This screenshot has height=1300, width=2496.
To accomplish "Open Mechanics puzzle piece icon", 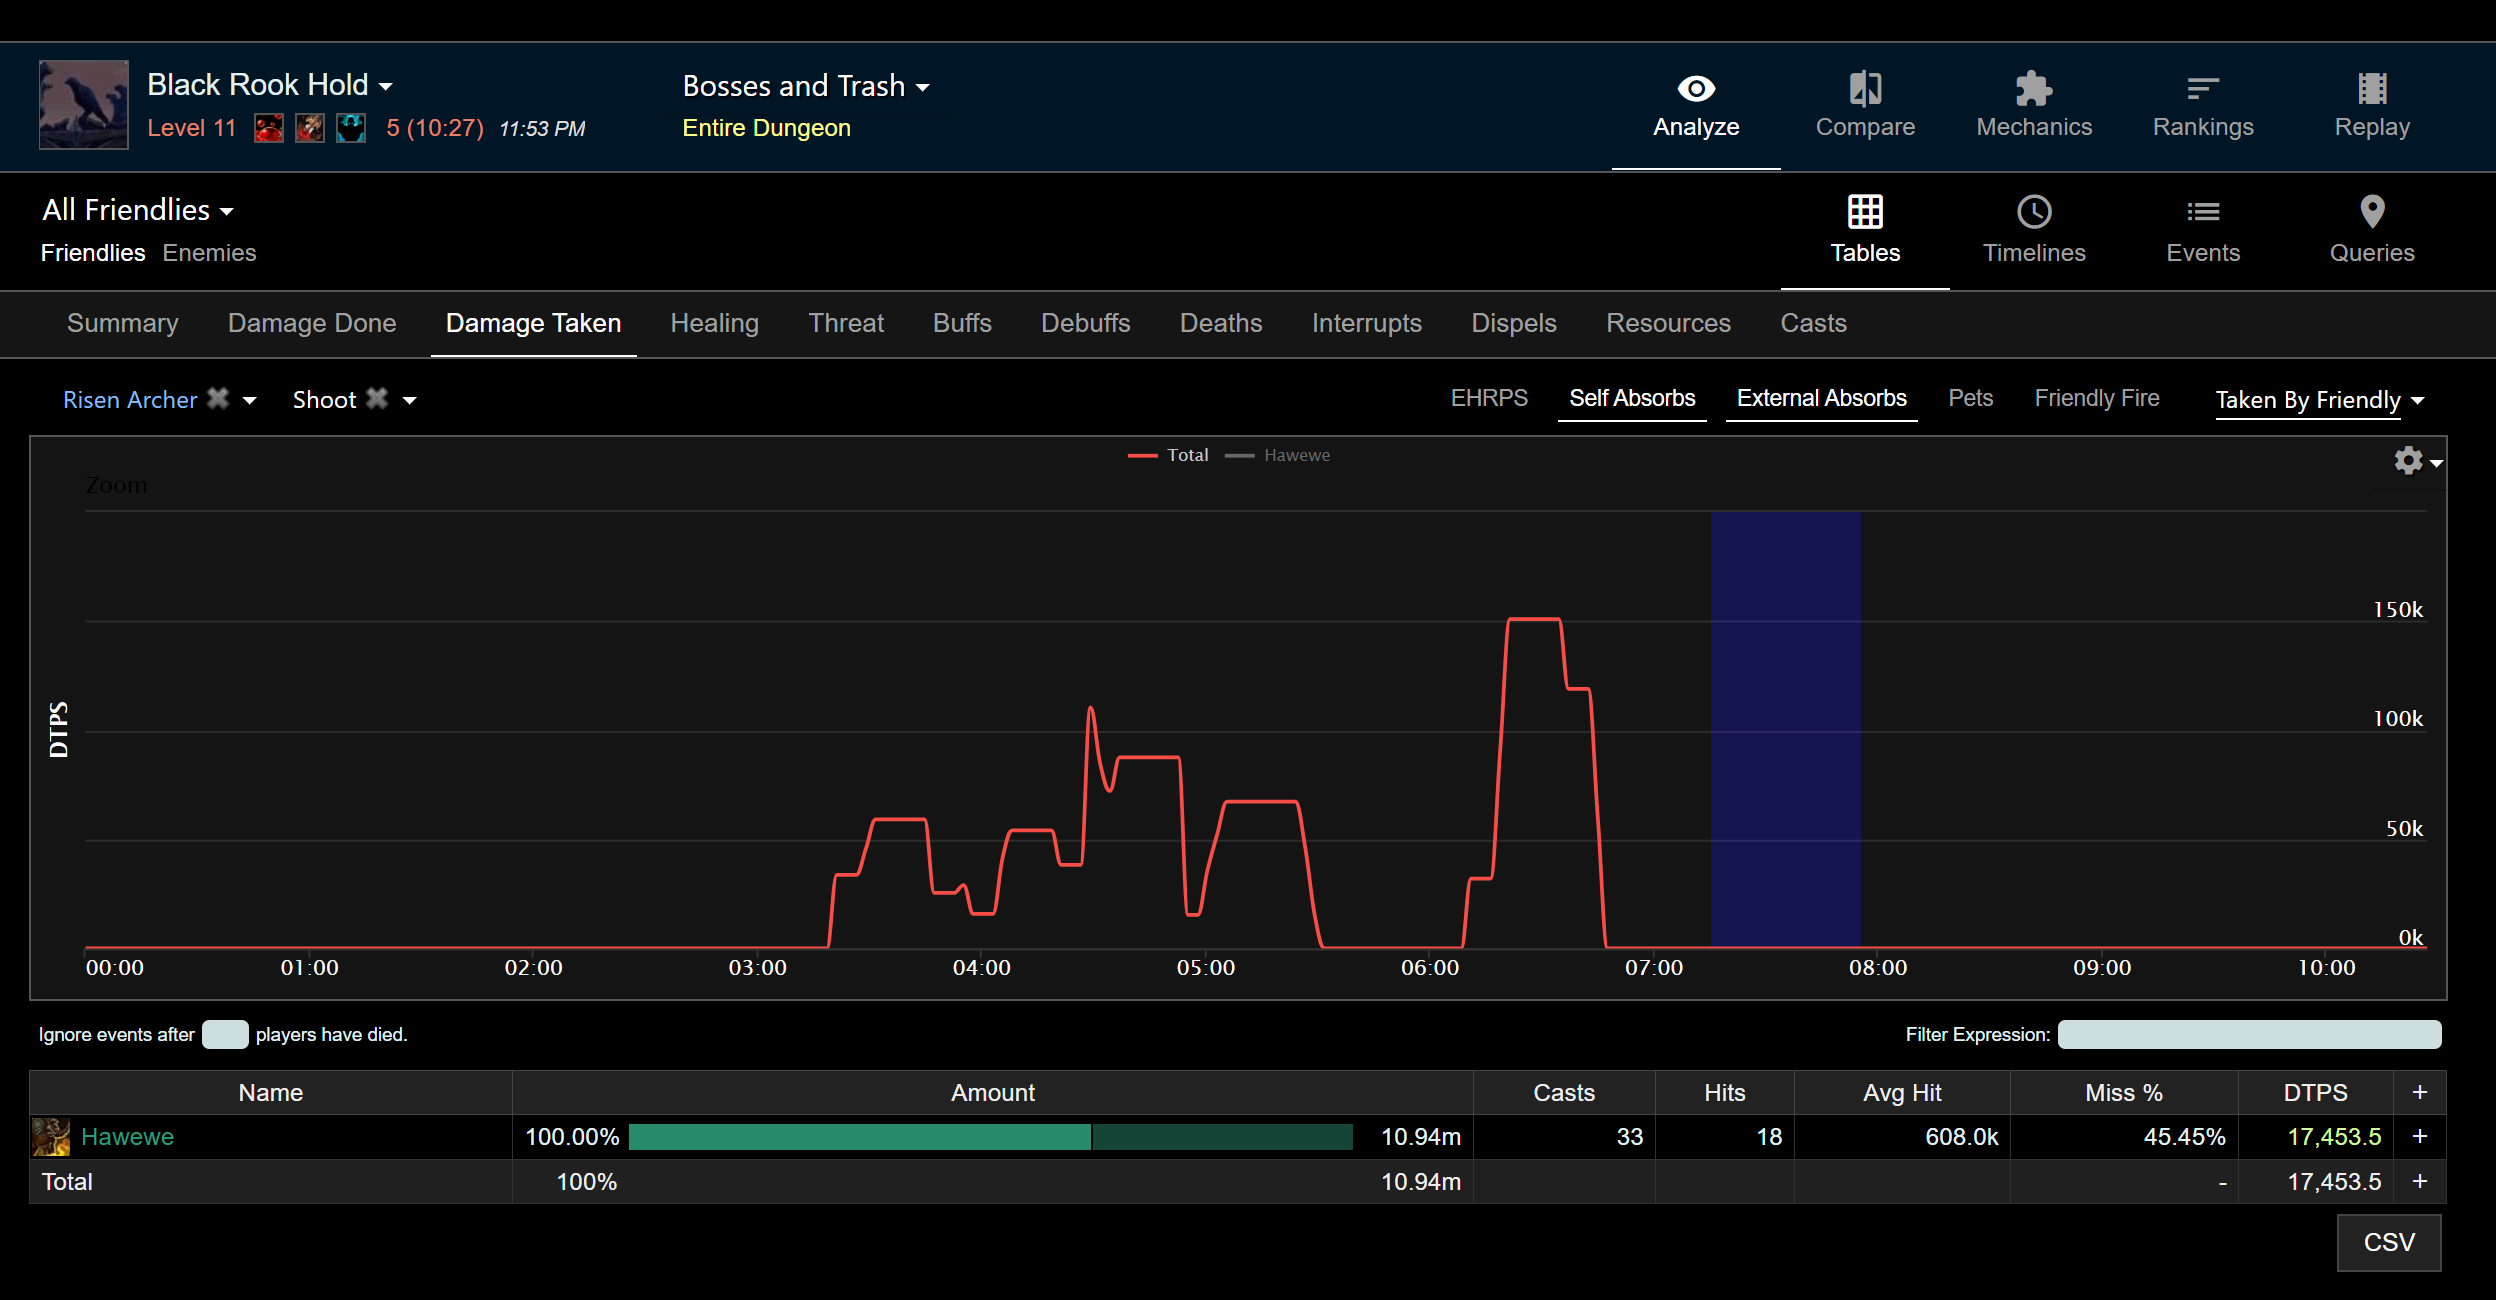I will pyautogui.click(x=2033, y=89).
